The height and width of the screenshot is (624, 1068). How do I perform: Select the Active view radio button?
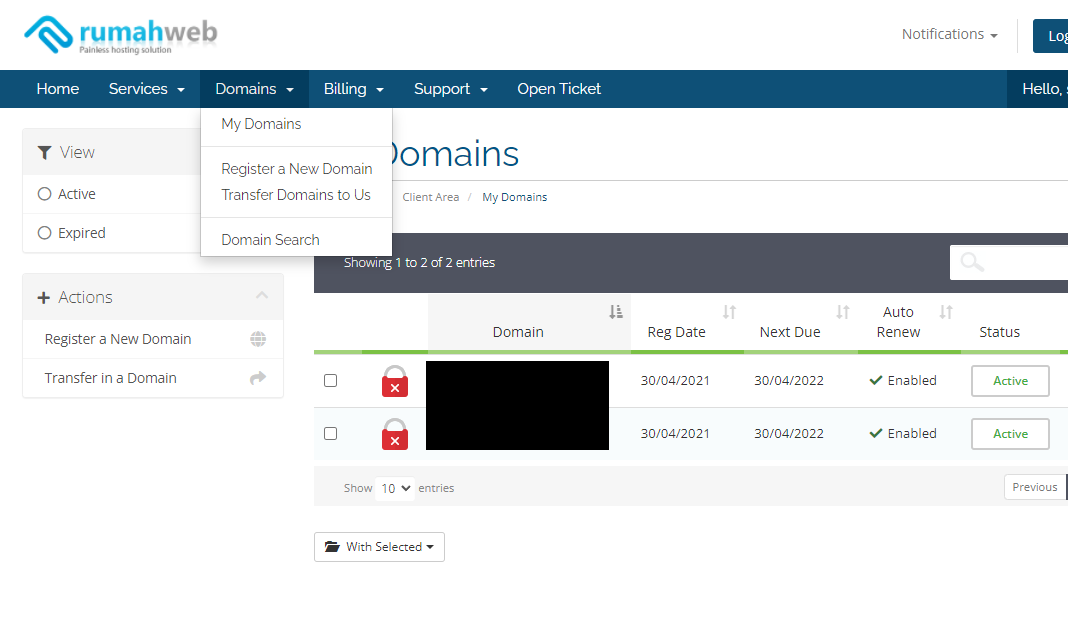(44, 194)
